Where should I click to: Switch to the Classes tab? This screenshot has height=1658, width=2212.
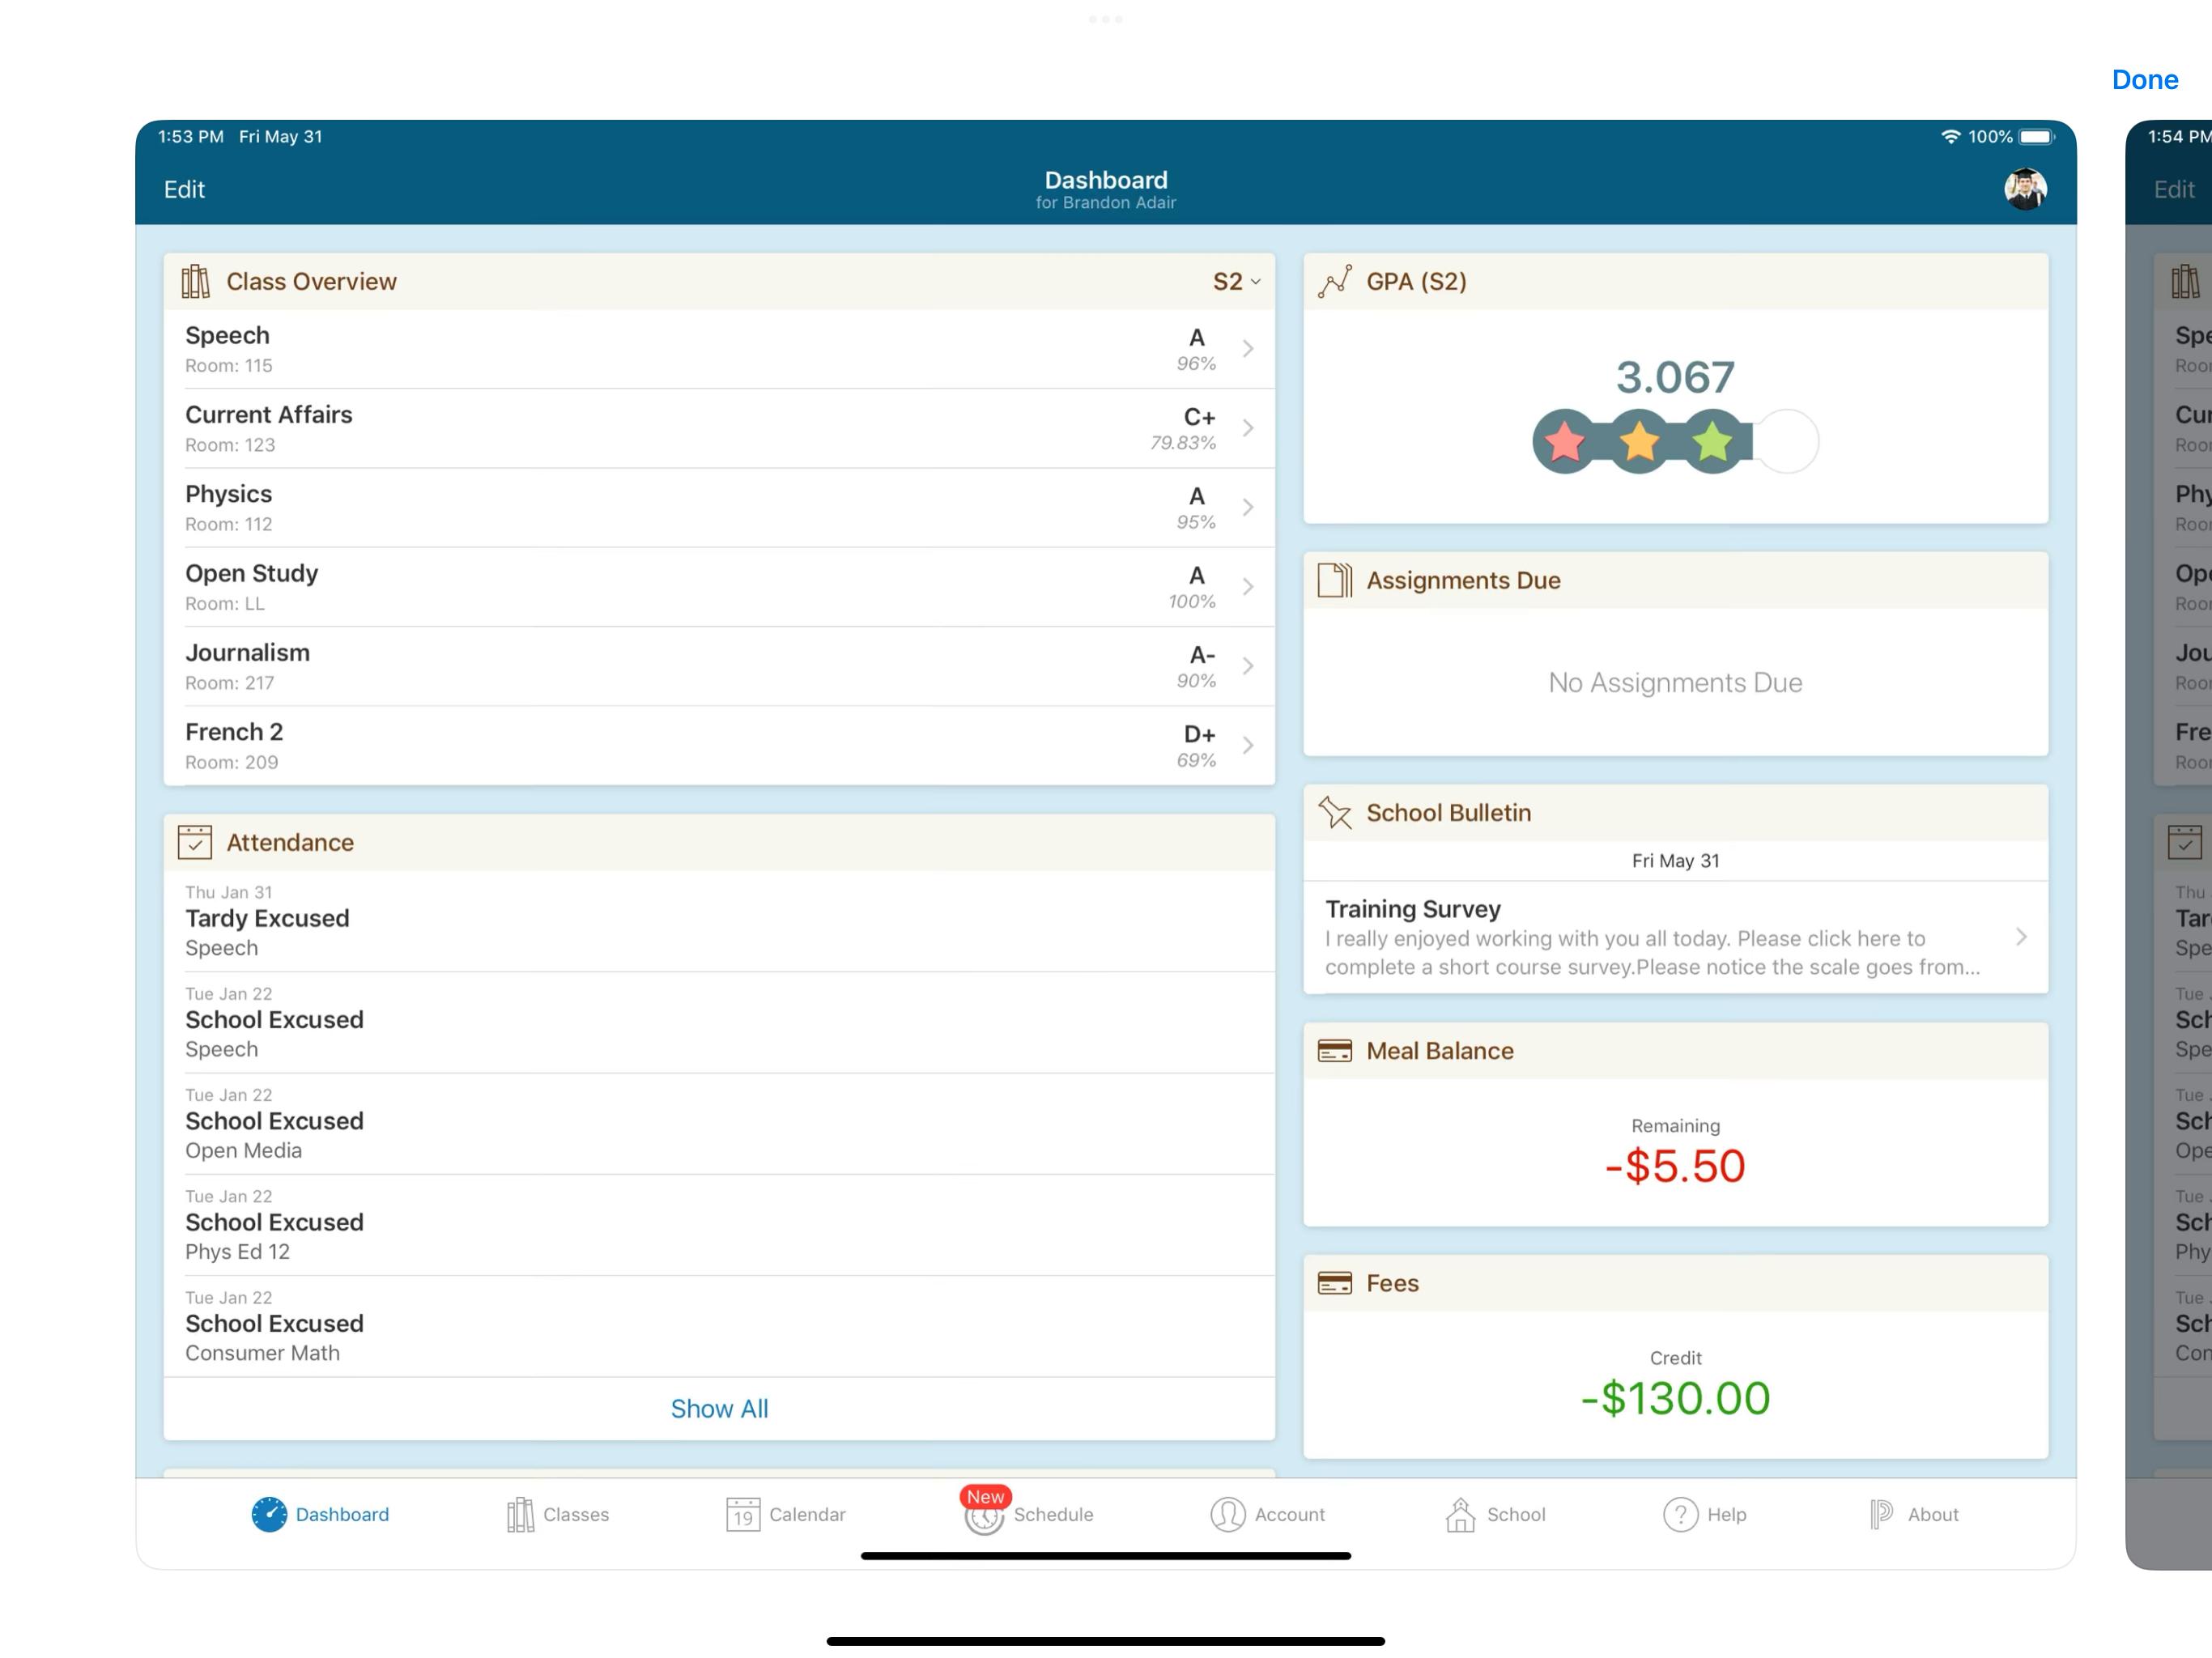(557, 1514)
